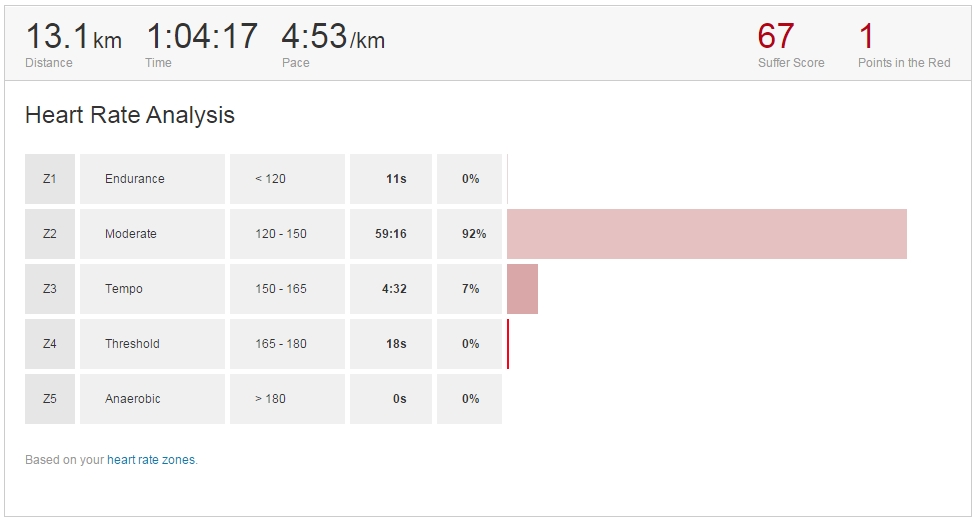Click the Heart Rate Analysis heading
Image resolution: width=975 pixels, height=522 pixels.
[x=130, y=115]
